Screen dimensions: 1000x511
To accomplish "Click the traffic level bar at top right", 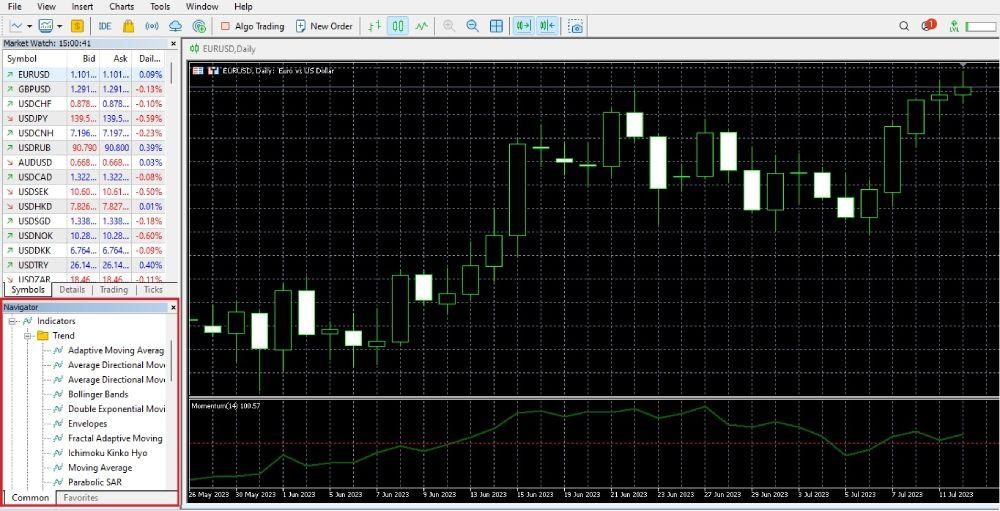I will pyautogui.click(x=980, y=26).
